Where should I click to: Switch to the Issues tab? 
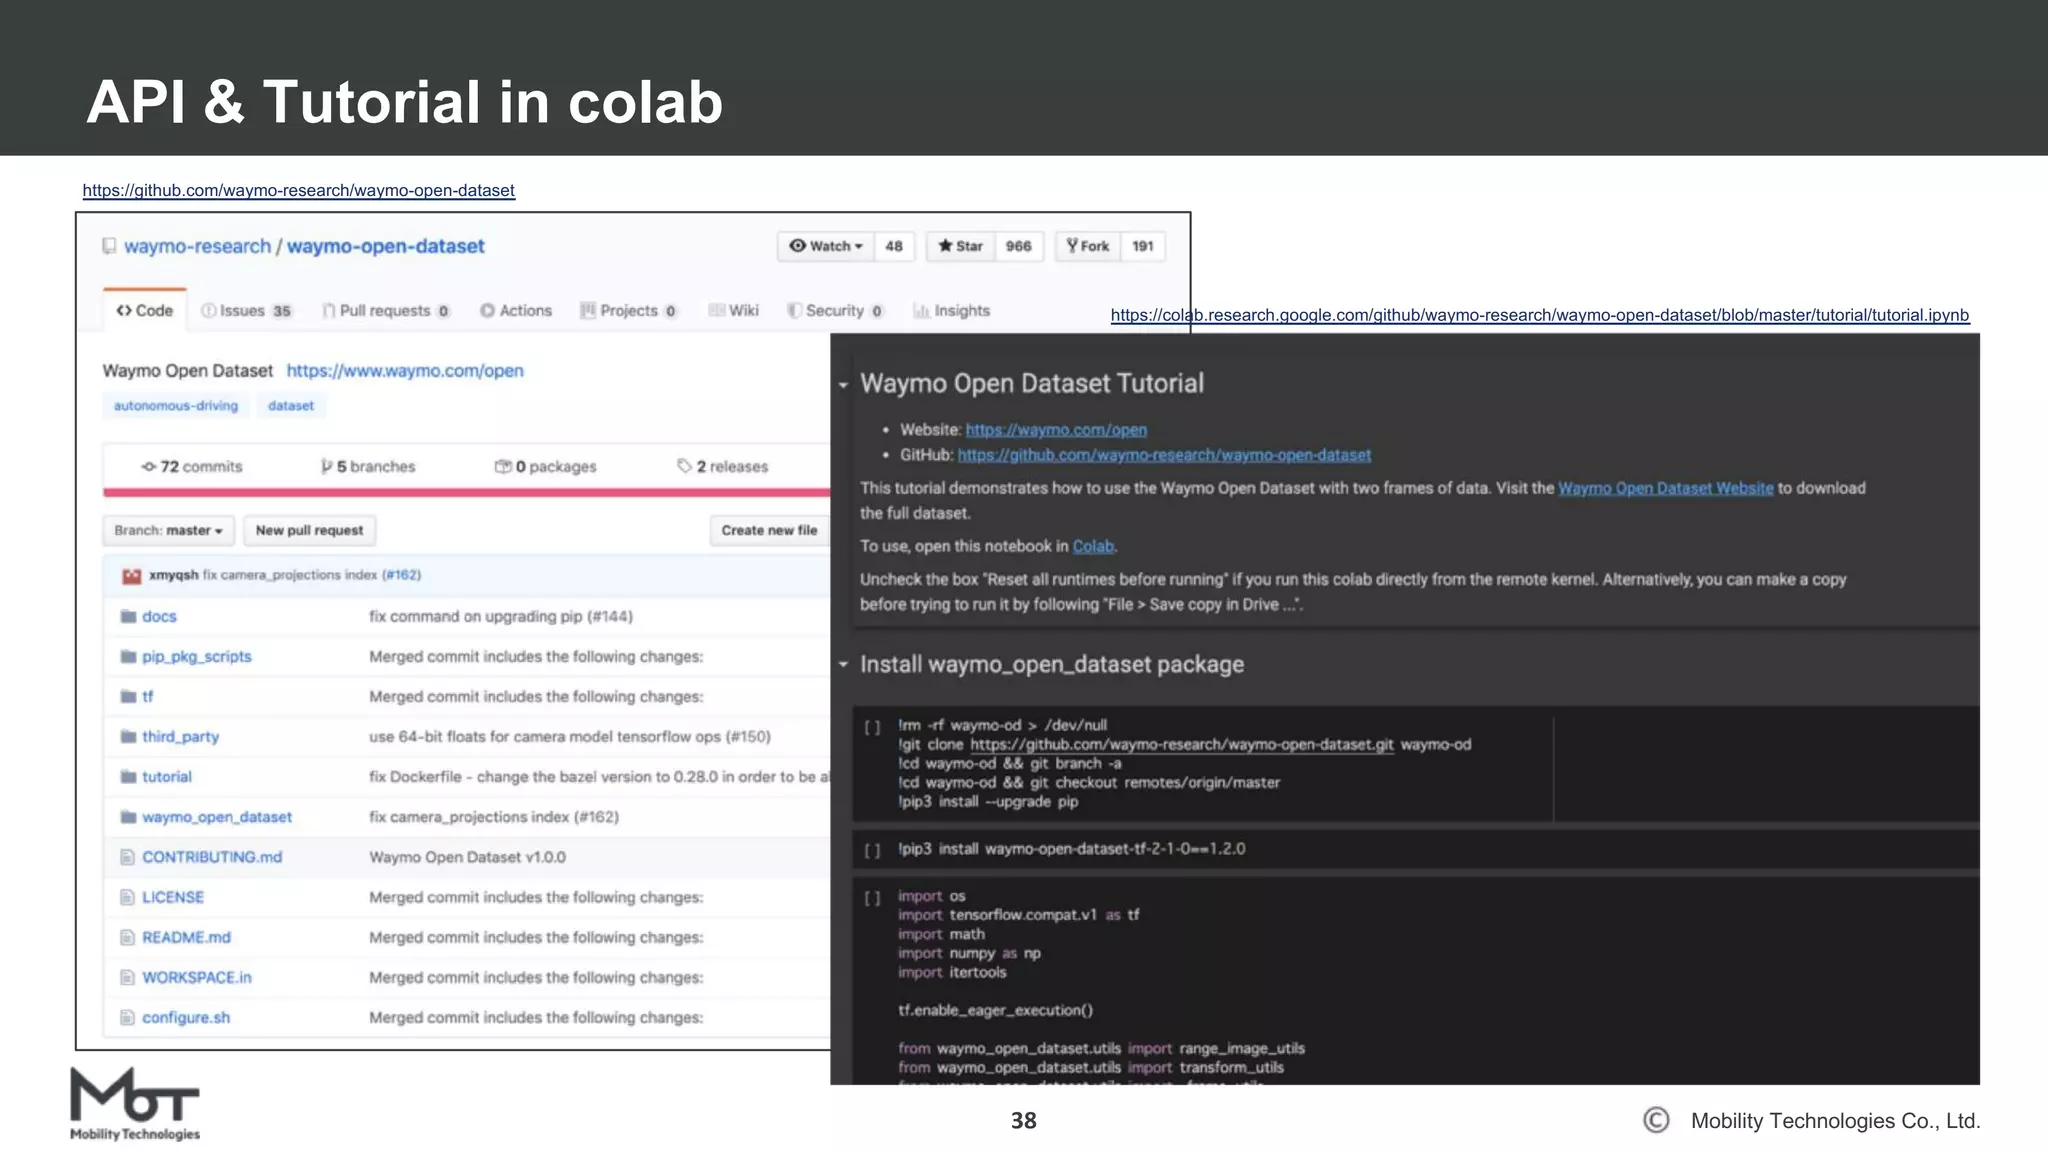(247, 311)
